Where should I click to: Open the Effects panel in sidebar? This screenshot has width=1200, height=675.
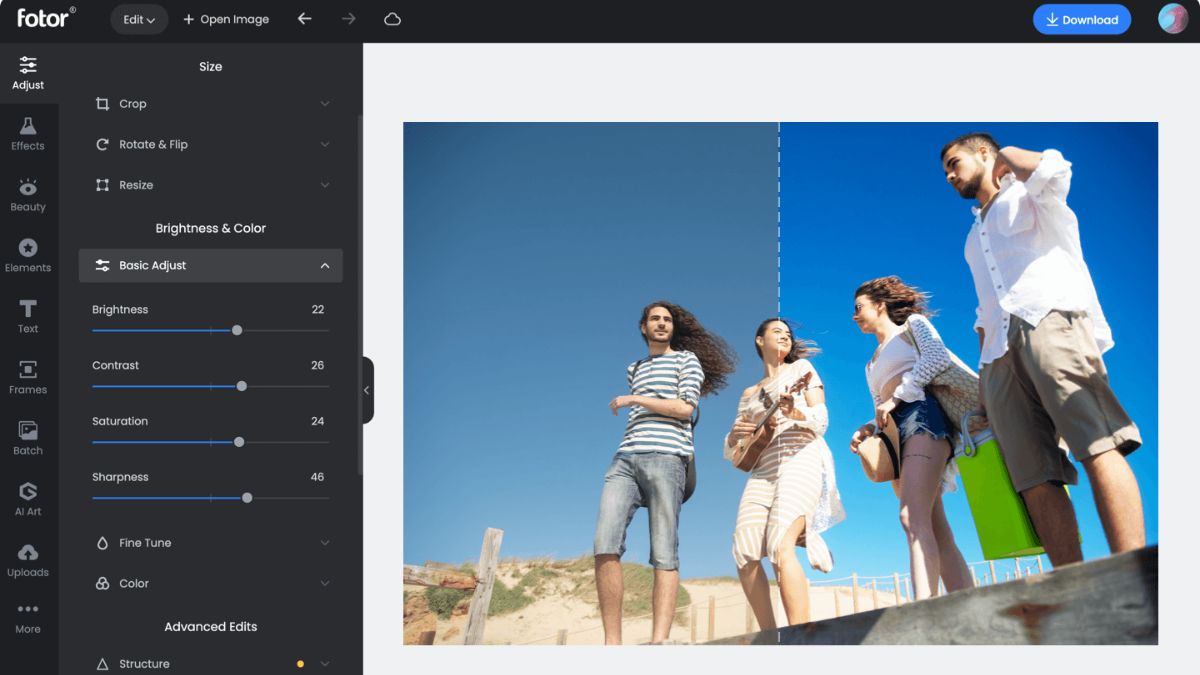pos(28,133)
